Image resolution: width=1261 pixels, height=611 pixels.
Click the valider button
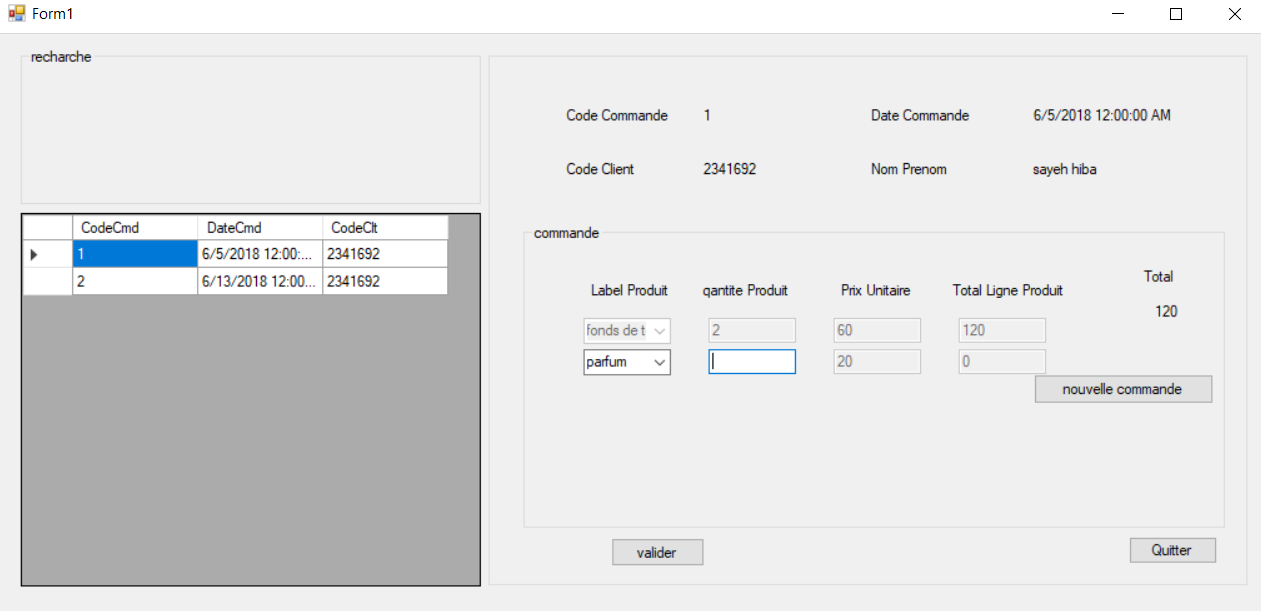(658, 552)
